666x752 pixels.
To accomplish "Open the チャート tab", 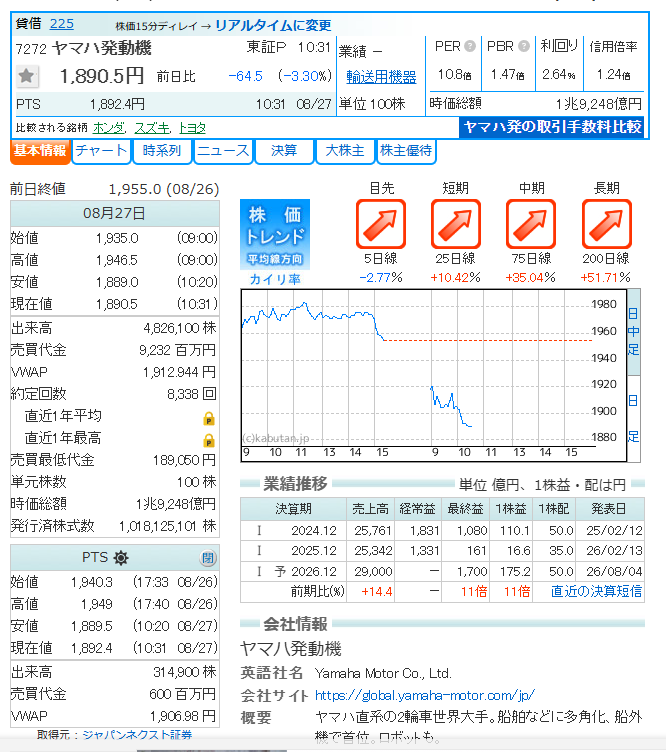I will pyautogui.click(x=101, y=151).
